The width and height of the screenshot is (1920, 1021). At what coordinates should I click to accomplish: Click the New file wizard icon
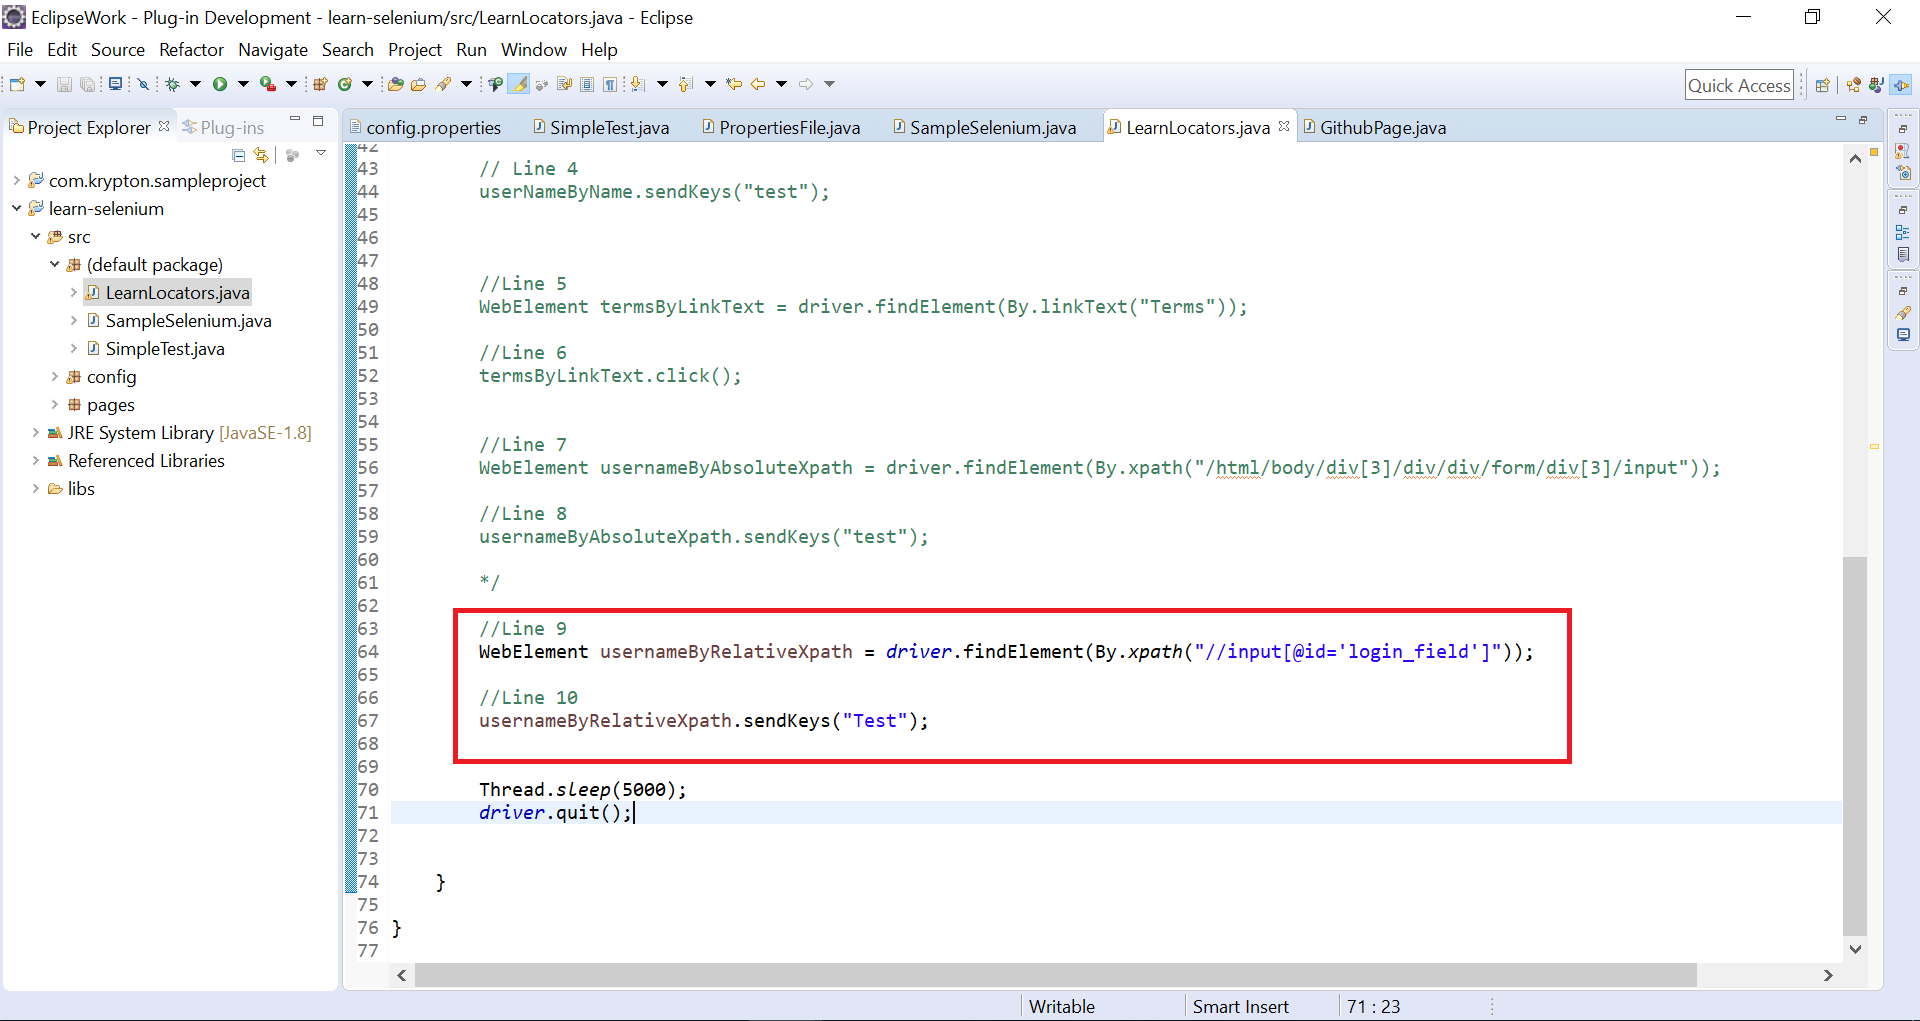[17, 84]
